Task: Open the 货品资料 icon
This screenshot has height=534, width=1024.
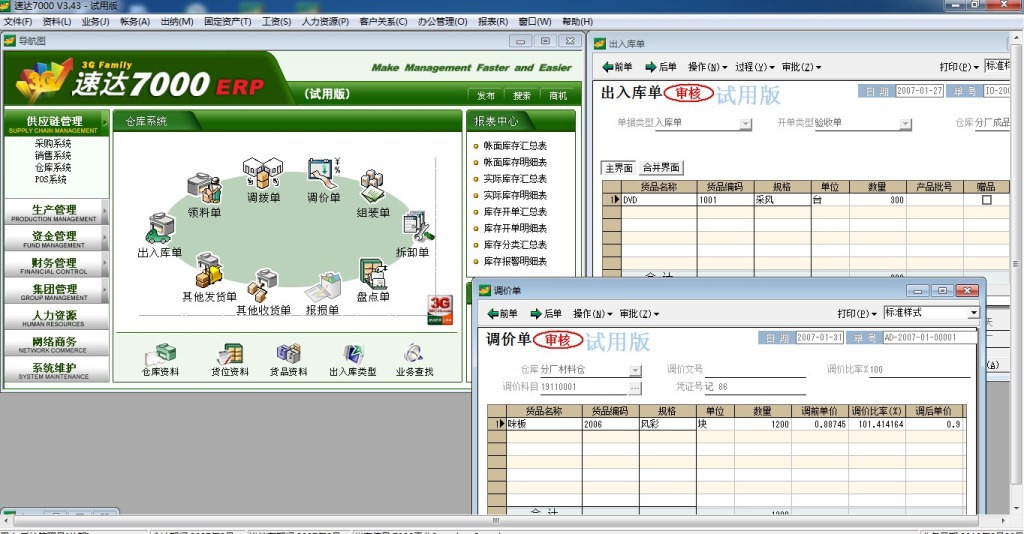Action: pyautogui.click(x=288, y=358)
